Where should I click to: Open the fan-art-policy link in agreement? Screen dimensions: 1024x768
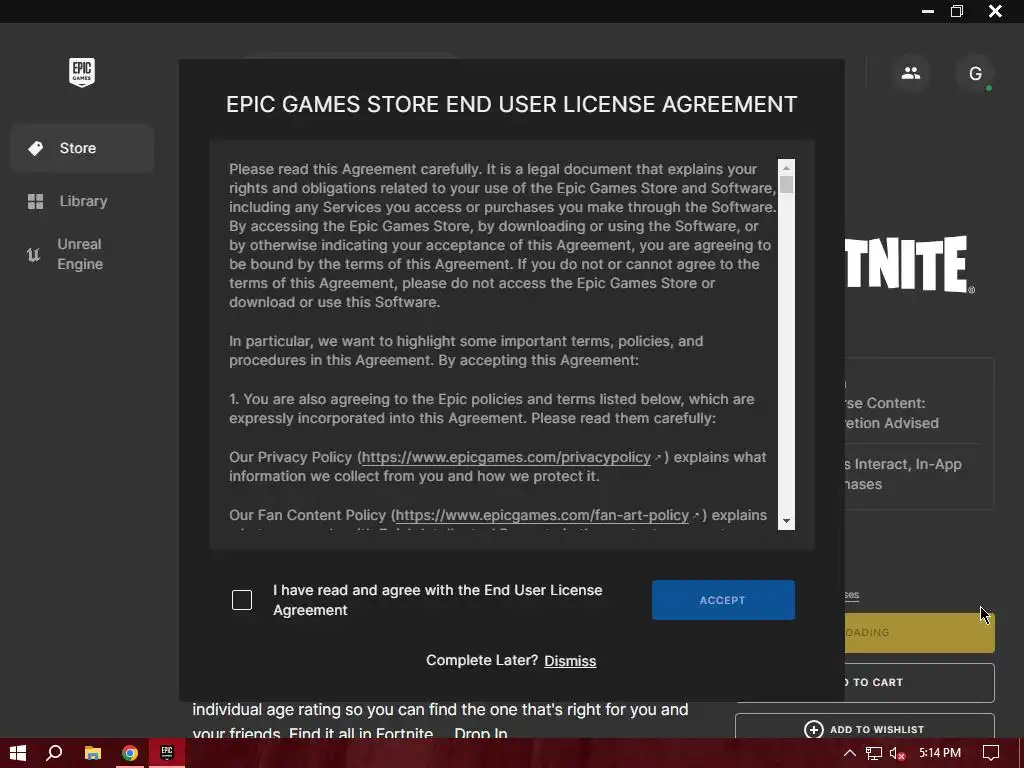click(542, 515)
